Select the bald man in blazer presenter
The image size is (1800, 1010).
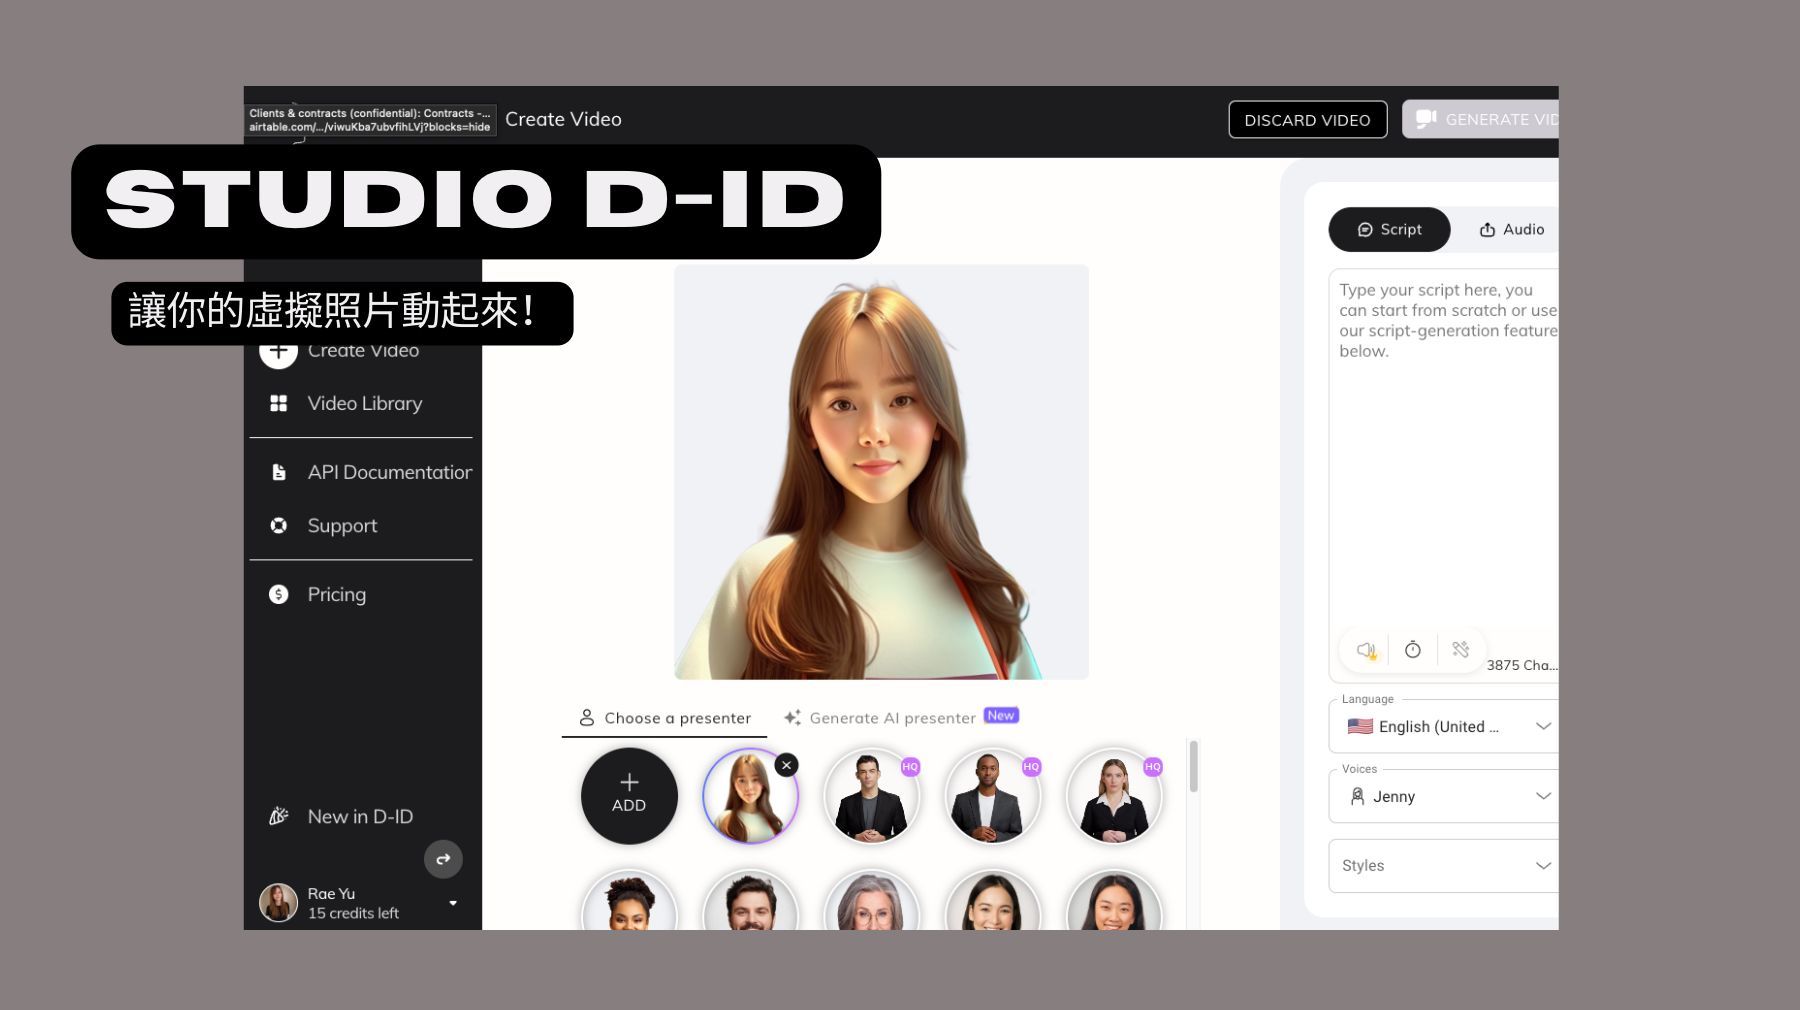[992, 797]
